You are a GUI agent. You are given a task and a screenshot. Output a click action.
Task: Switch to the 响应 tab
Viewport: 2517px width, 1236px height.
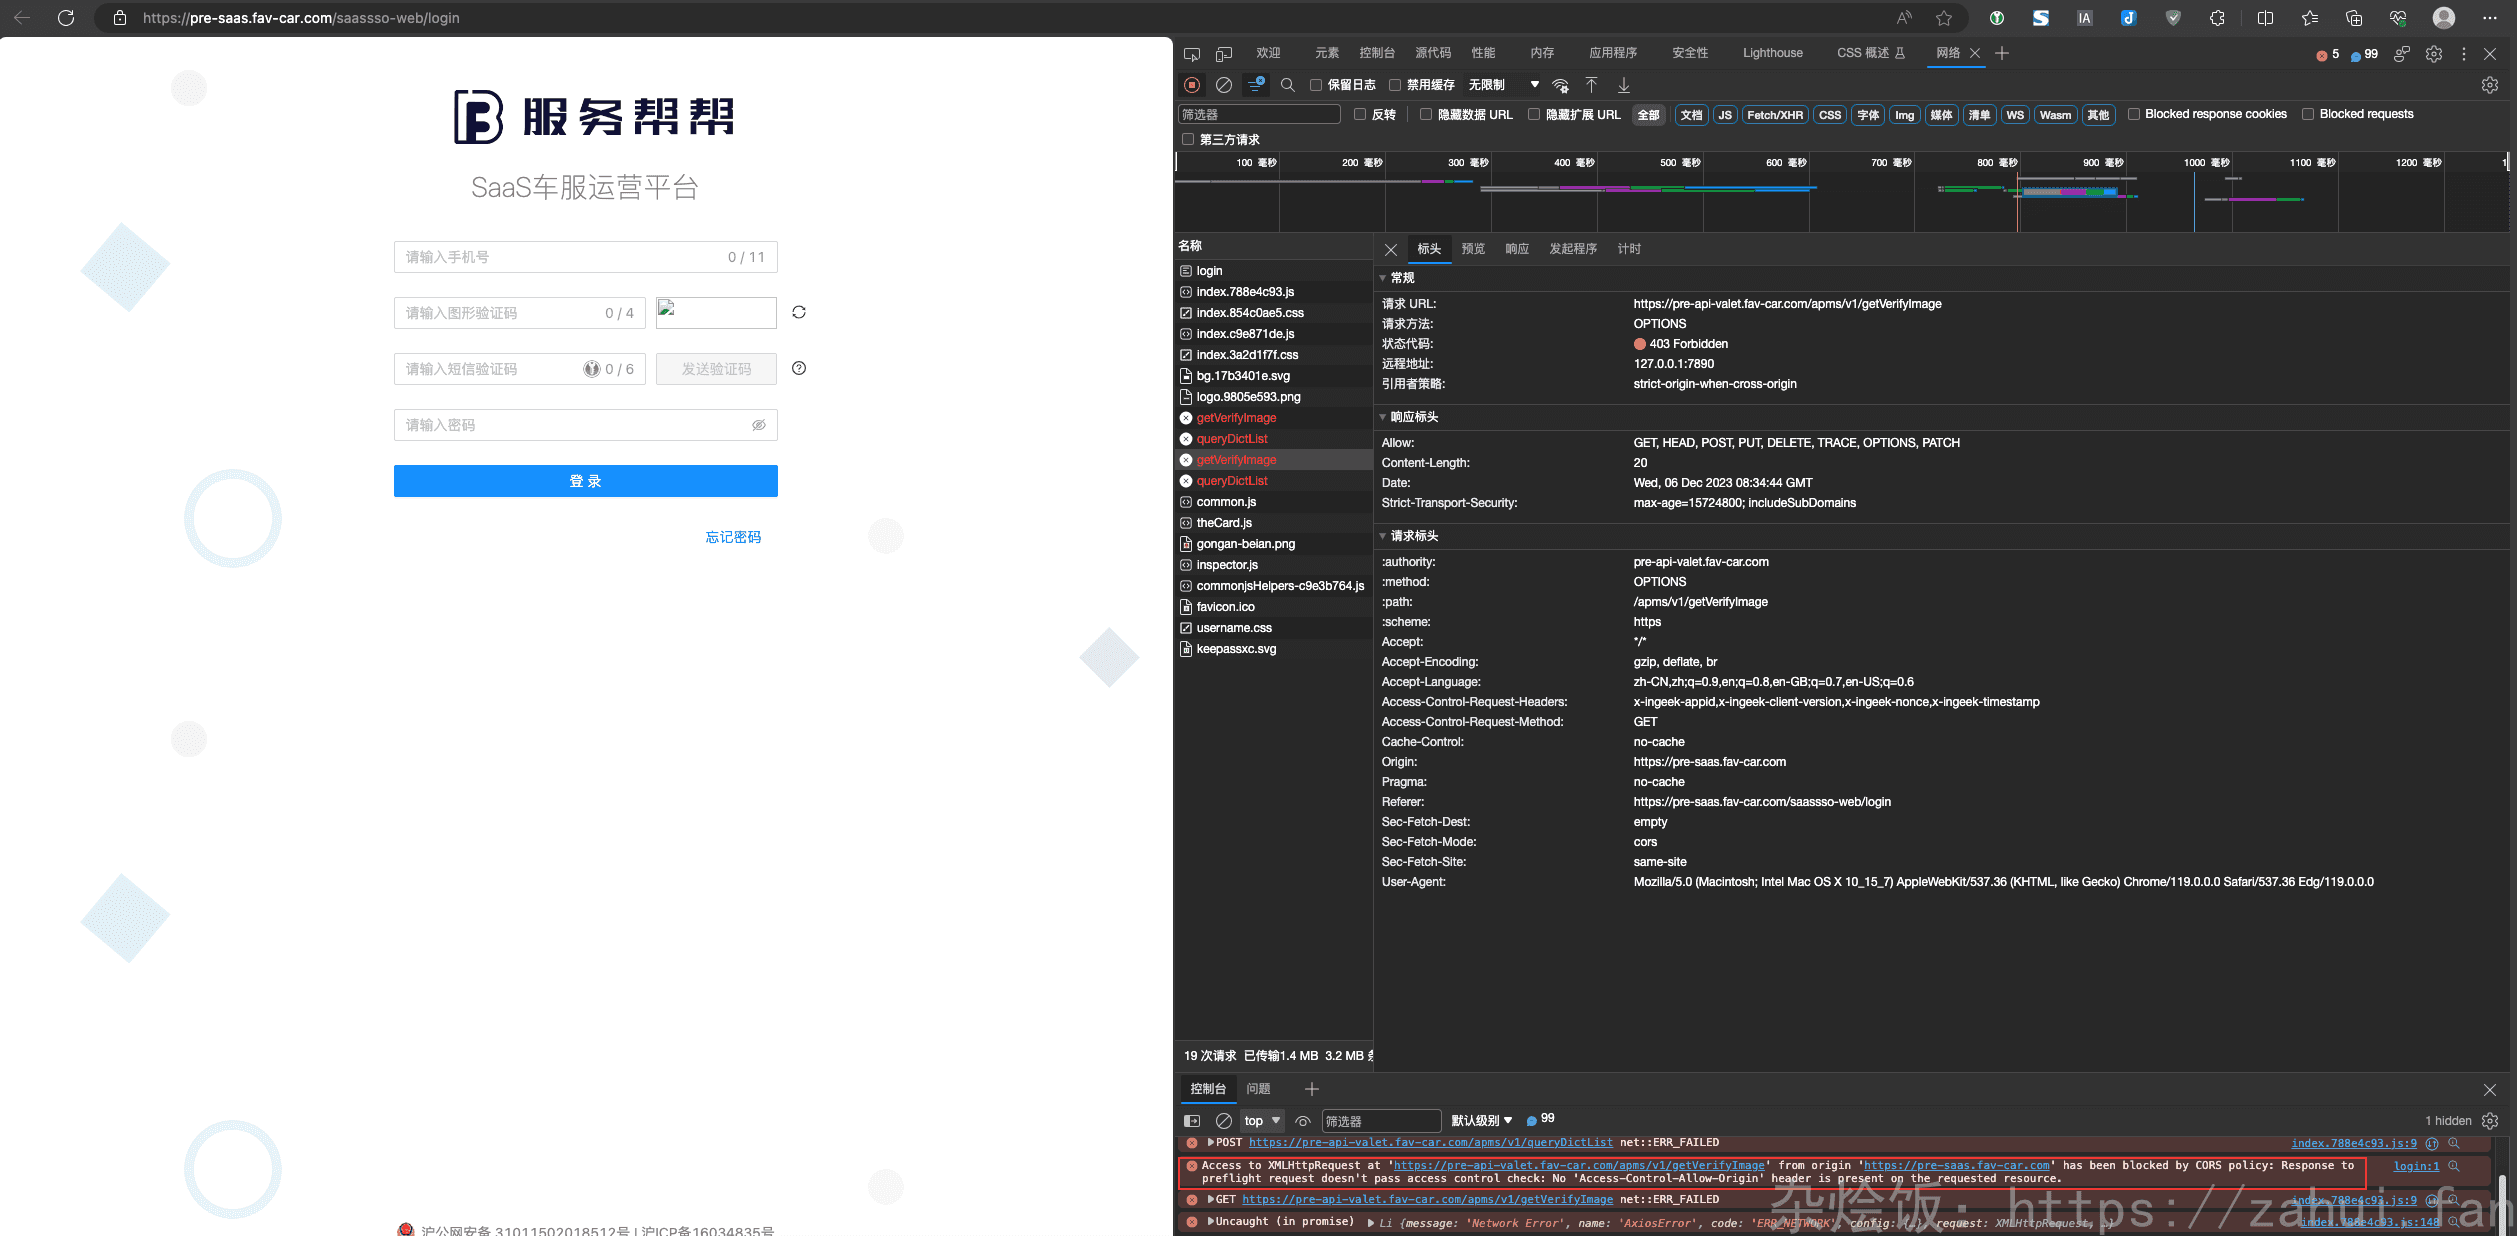click(1516, 249)
